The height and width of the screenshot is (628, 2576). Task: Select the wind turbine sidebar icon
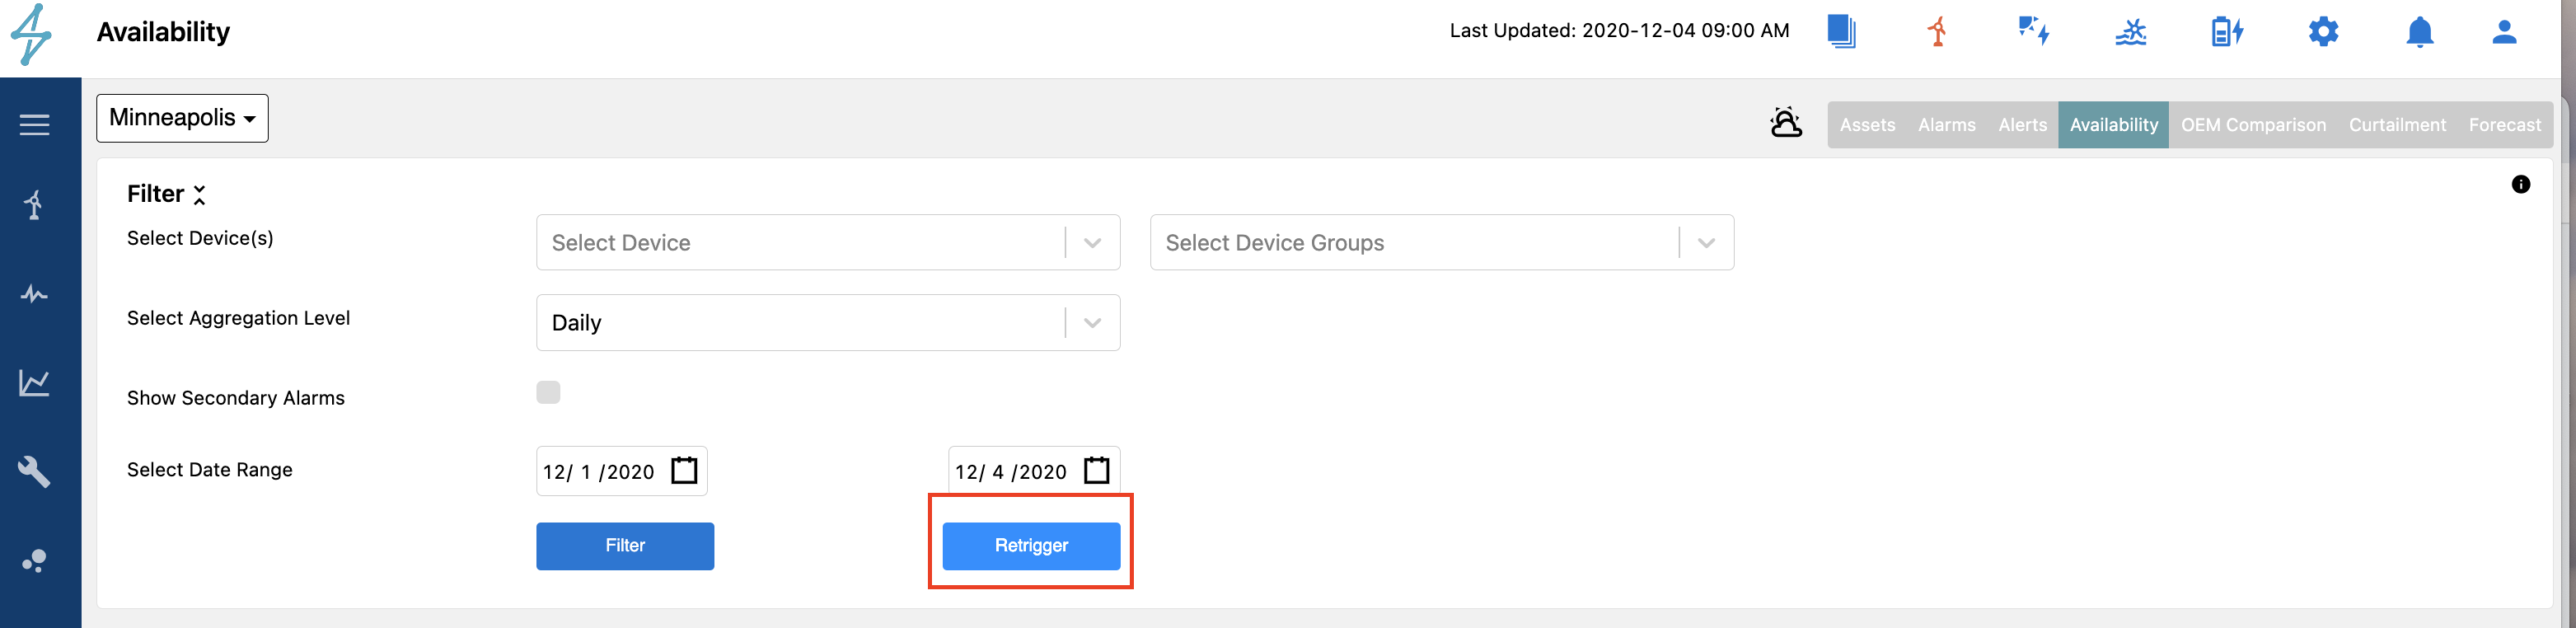click(x=34, y=205)
